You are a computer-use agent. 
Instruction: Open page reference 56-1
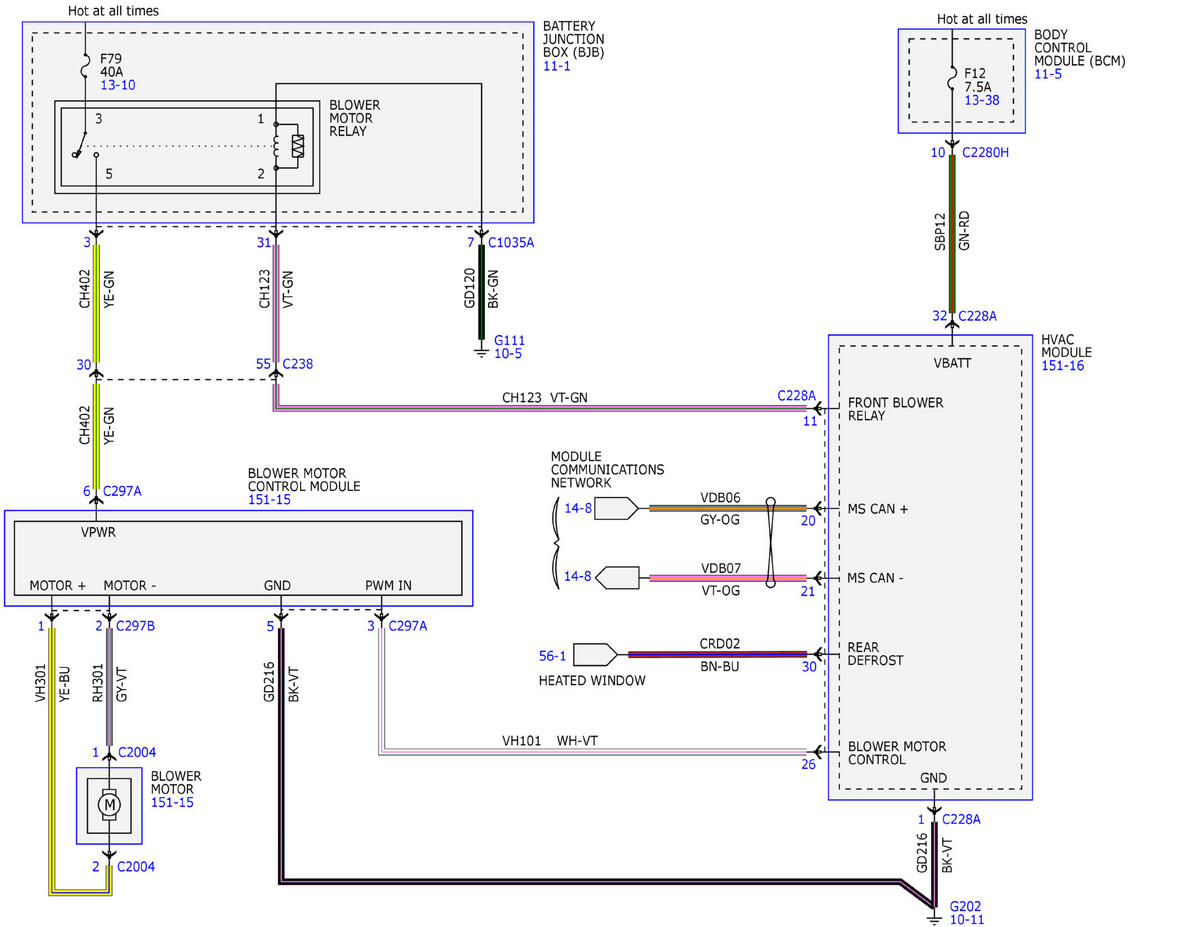pyautogui.click(x=554, y=655)
